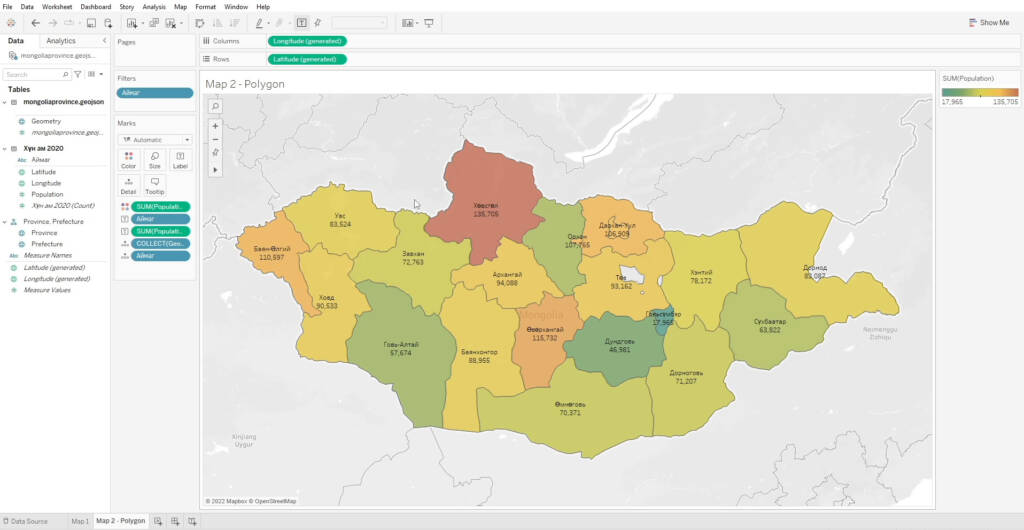This screenshot has height=530, width=1024.
Task: Zoom in using the map plus button
Action: (x=215, y=126)
